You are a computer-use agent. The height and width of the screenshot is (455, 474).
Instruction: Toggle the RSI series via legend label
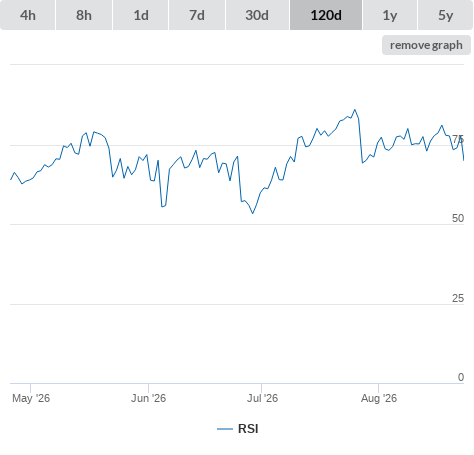(248, 429)
